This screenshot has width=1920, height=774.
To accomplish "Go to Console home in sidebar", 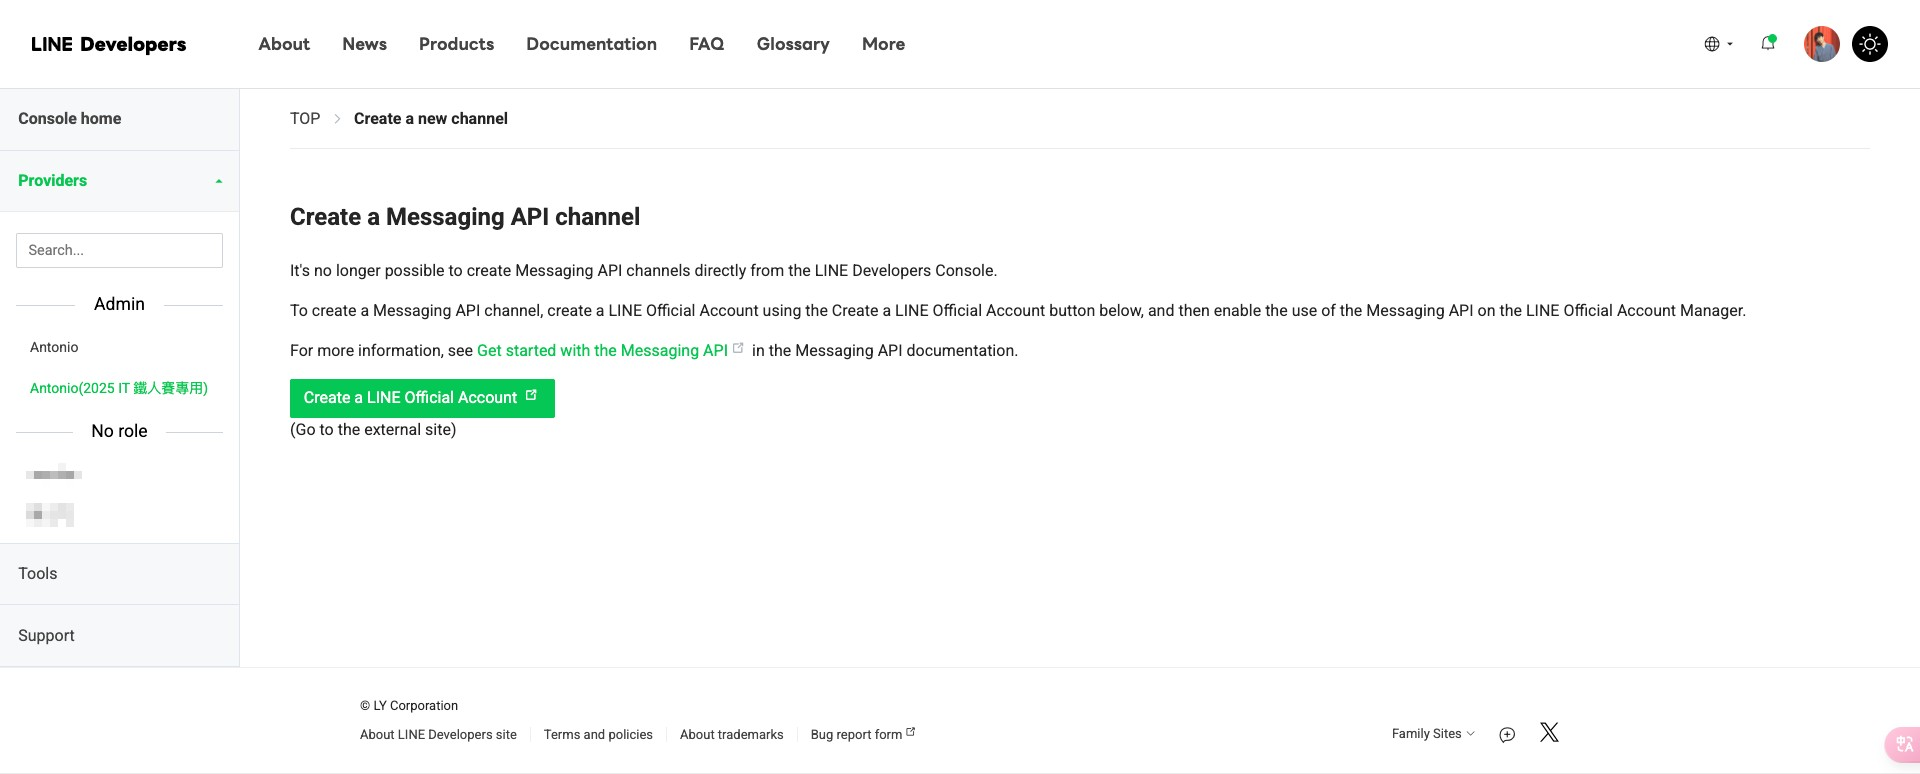I will [119, 119].
